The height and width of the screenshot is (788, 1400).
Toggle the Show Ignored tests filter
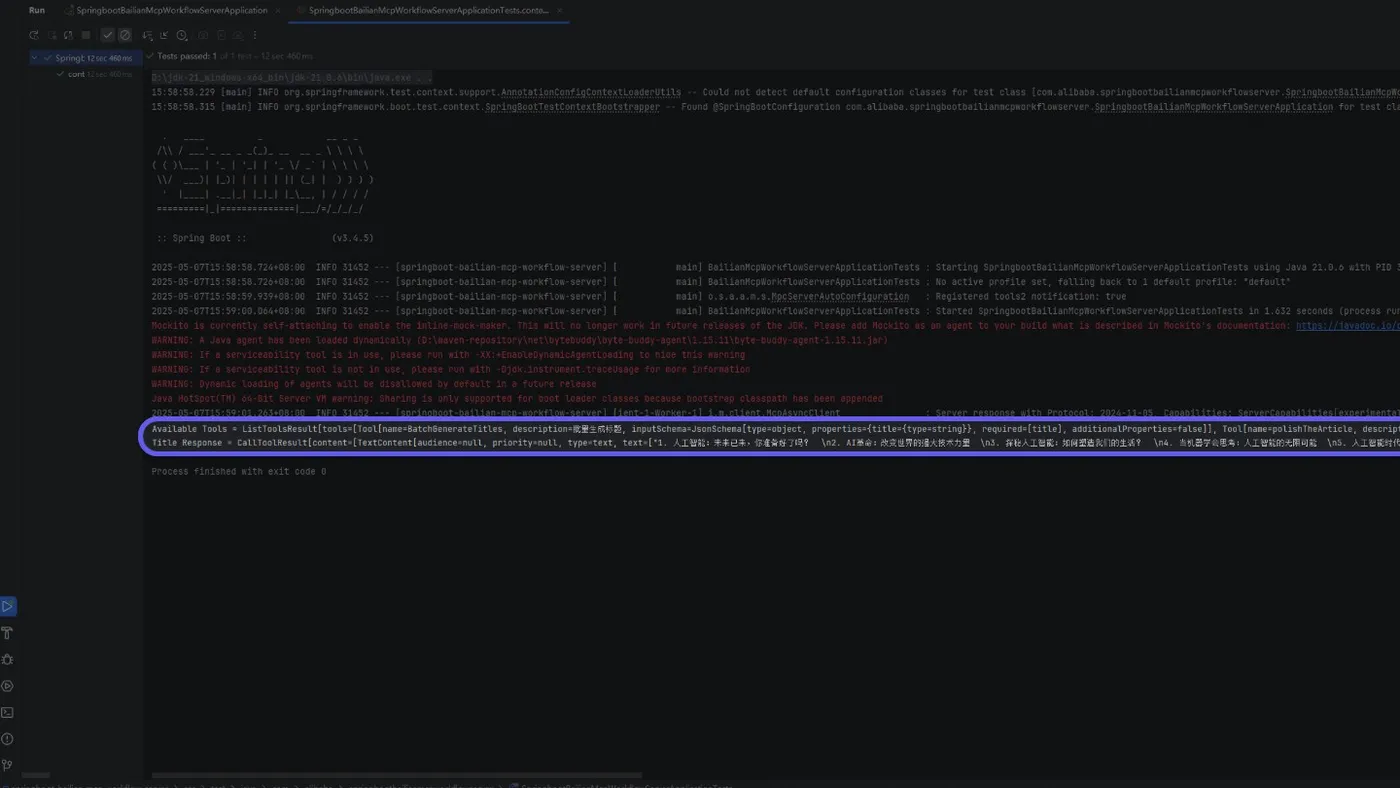click(125, 35)
